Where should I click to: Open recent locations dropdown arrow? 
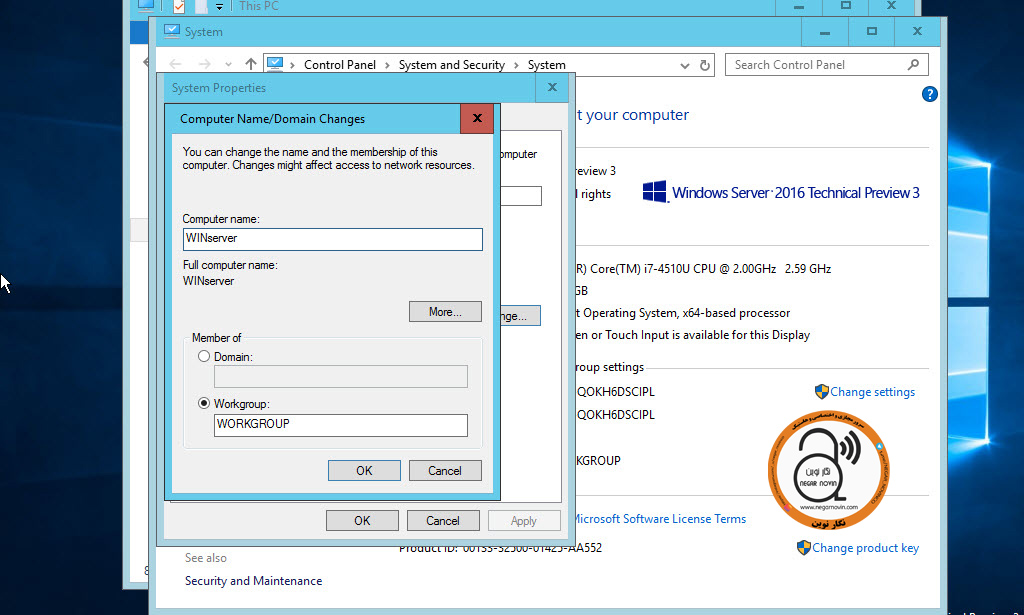[228, 65]
